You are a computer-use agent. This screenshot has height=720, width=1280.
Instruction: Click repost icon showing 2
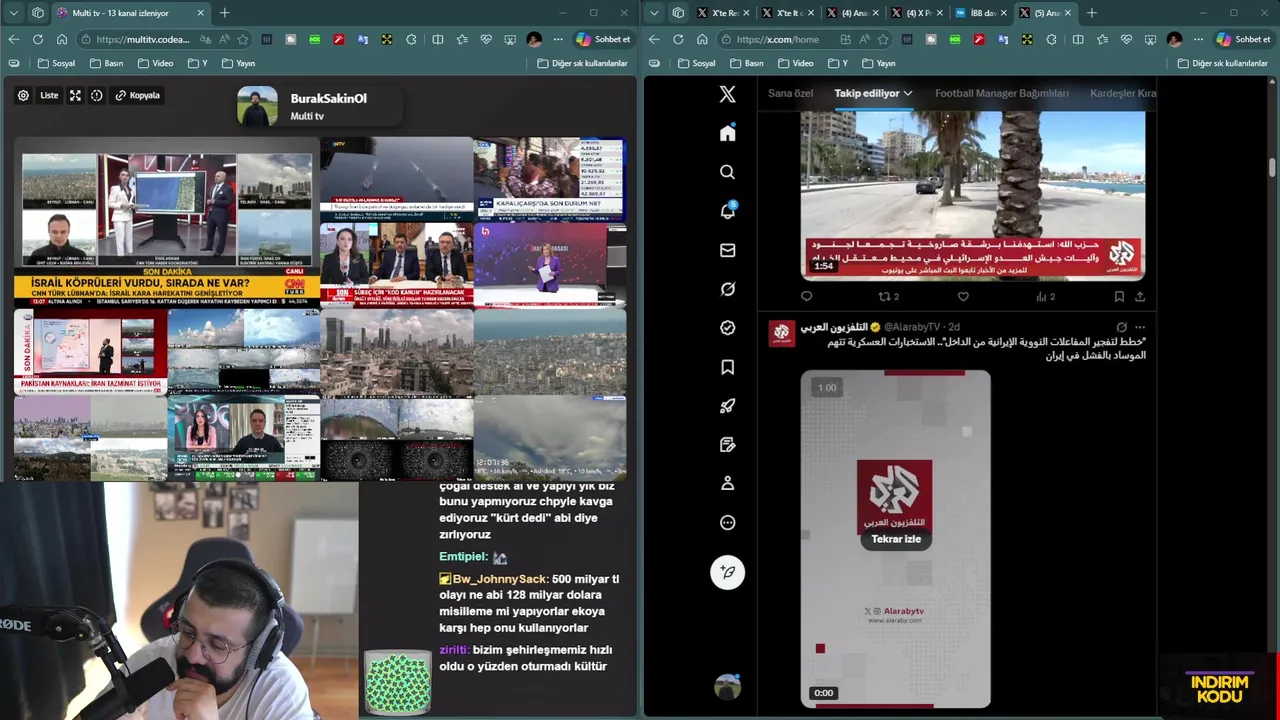888,296
